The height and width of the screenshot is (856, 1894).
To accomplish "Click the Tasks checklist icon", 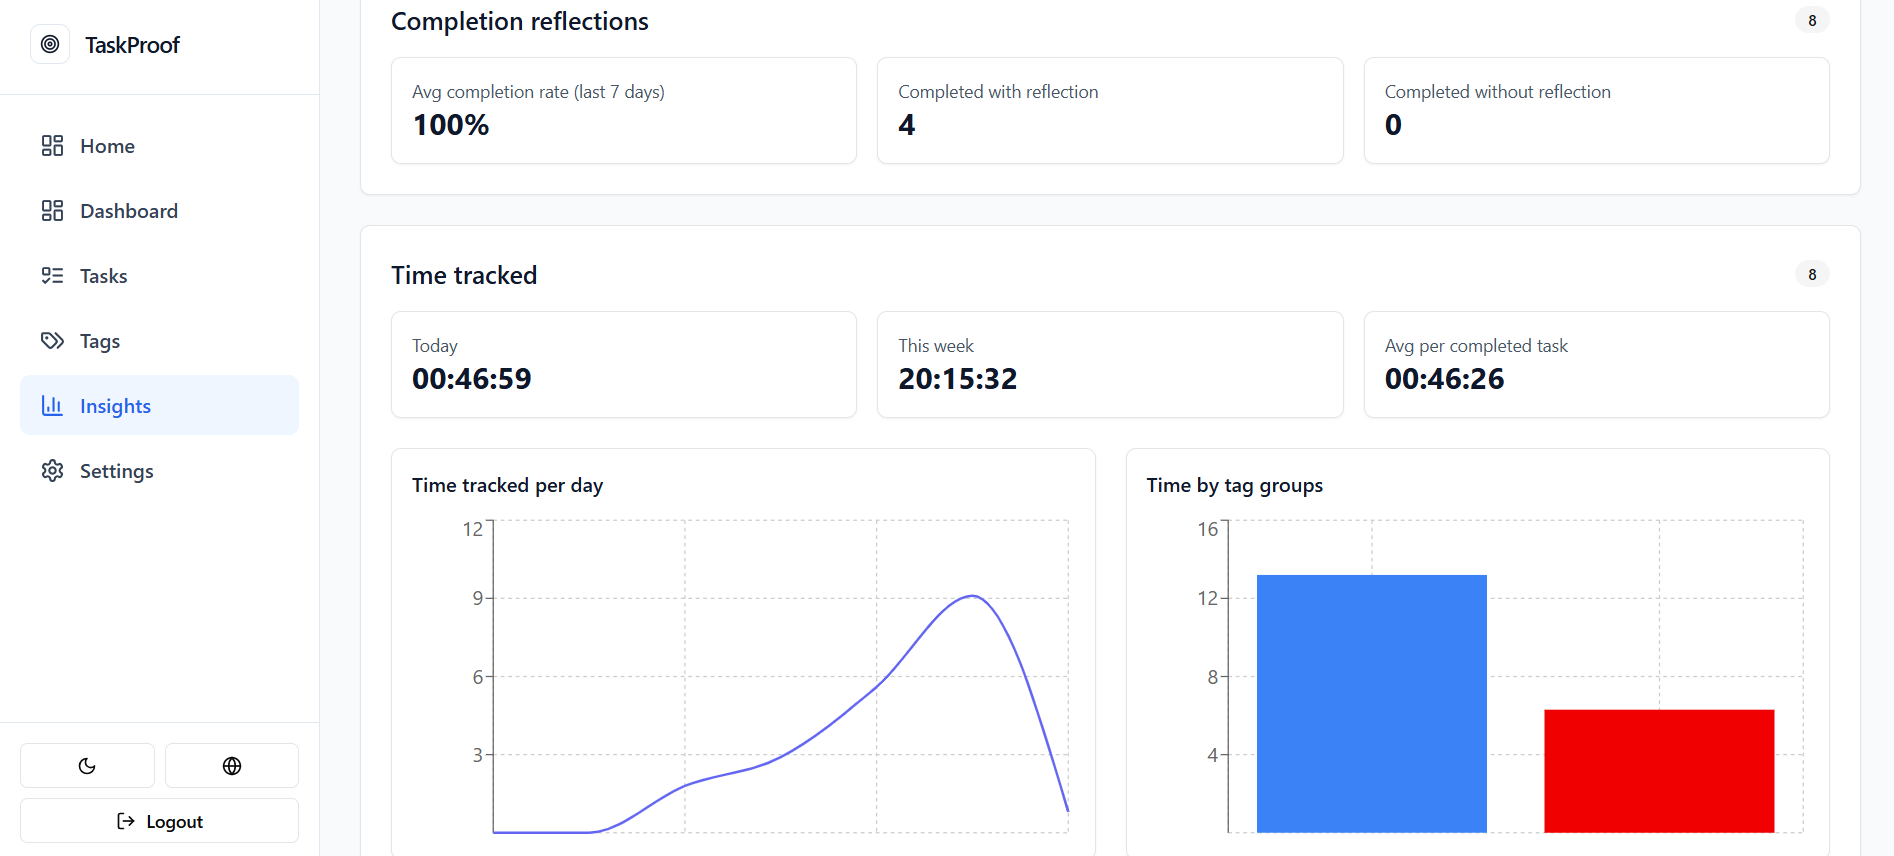I will click(52, 275).
